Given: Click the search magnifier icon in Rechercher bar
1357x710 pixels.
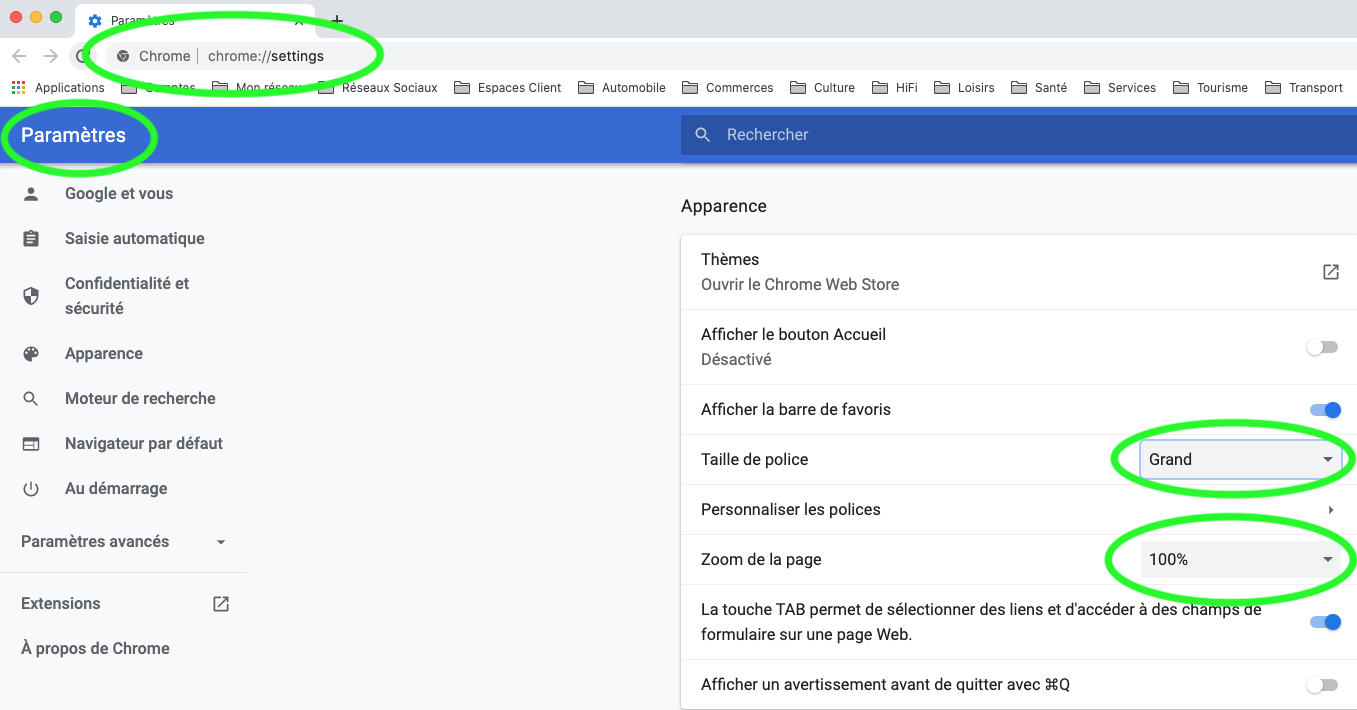Looking at the screenshot, I should point(703,135).
